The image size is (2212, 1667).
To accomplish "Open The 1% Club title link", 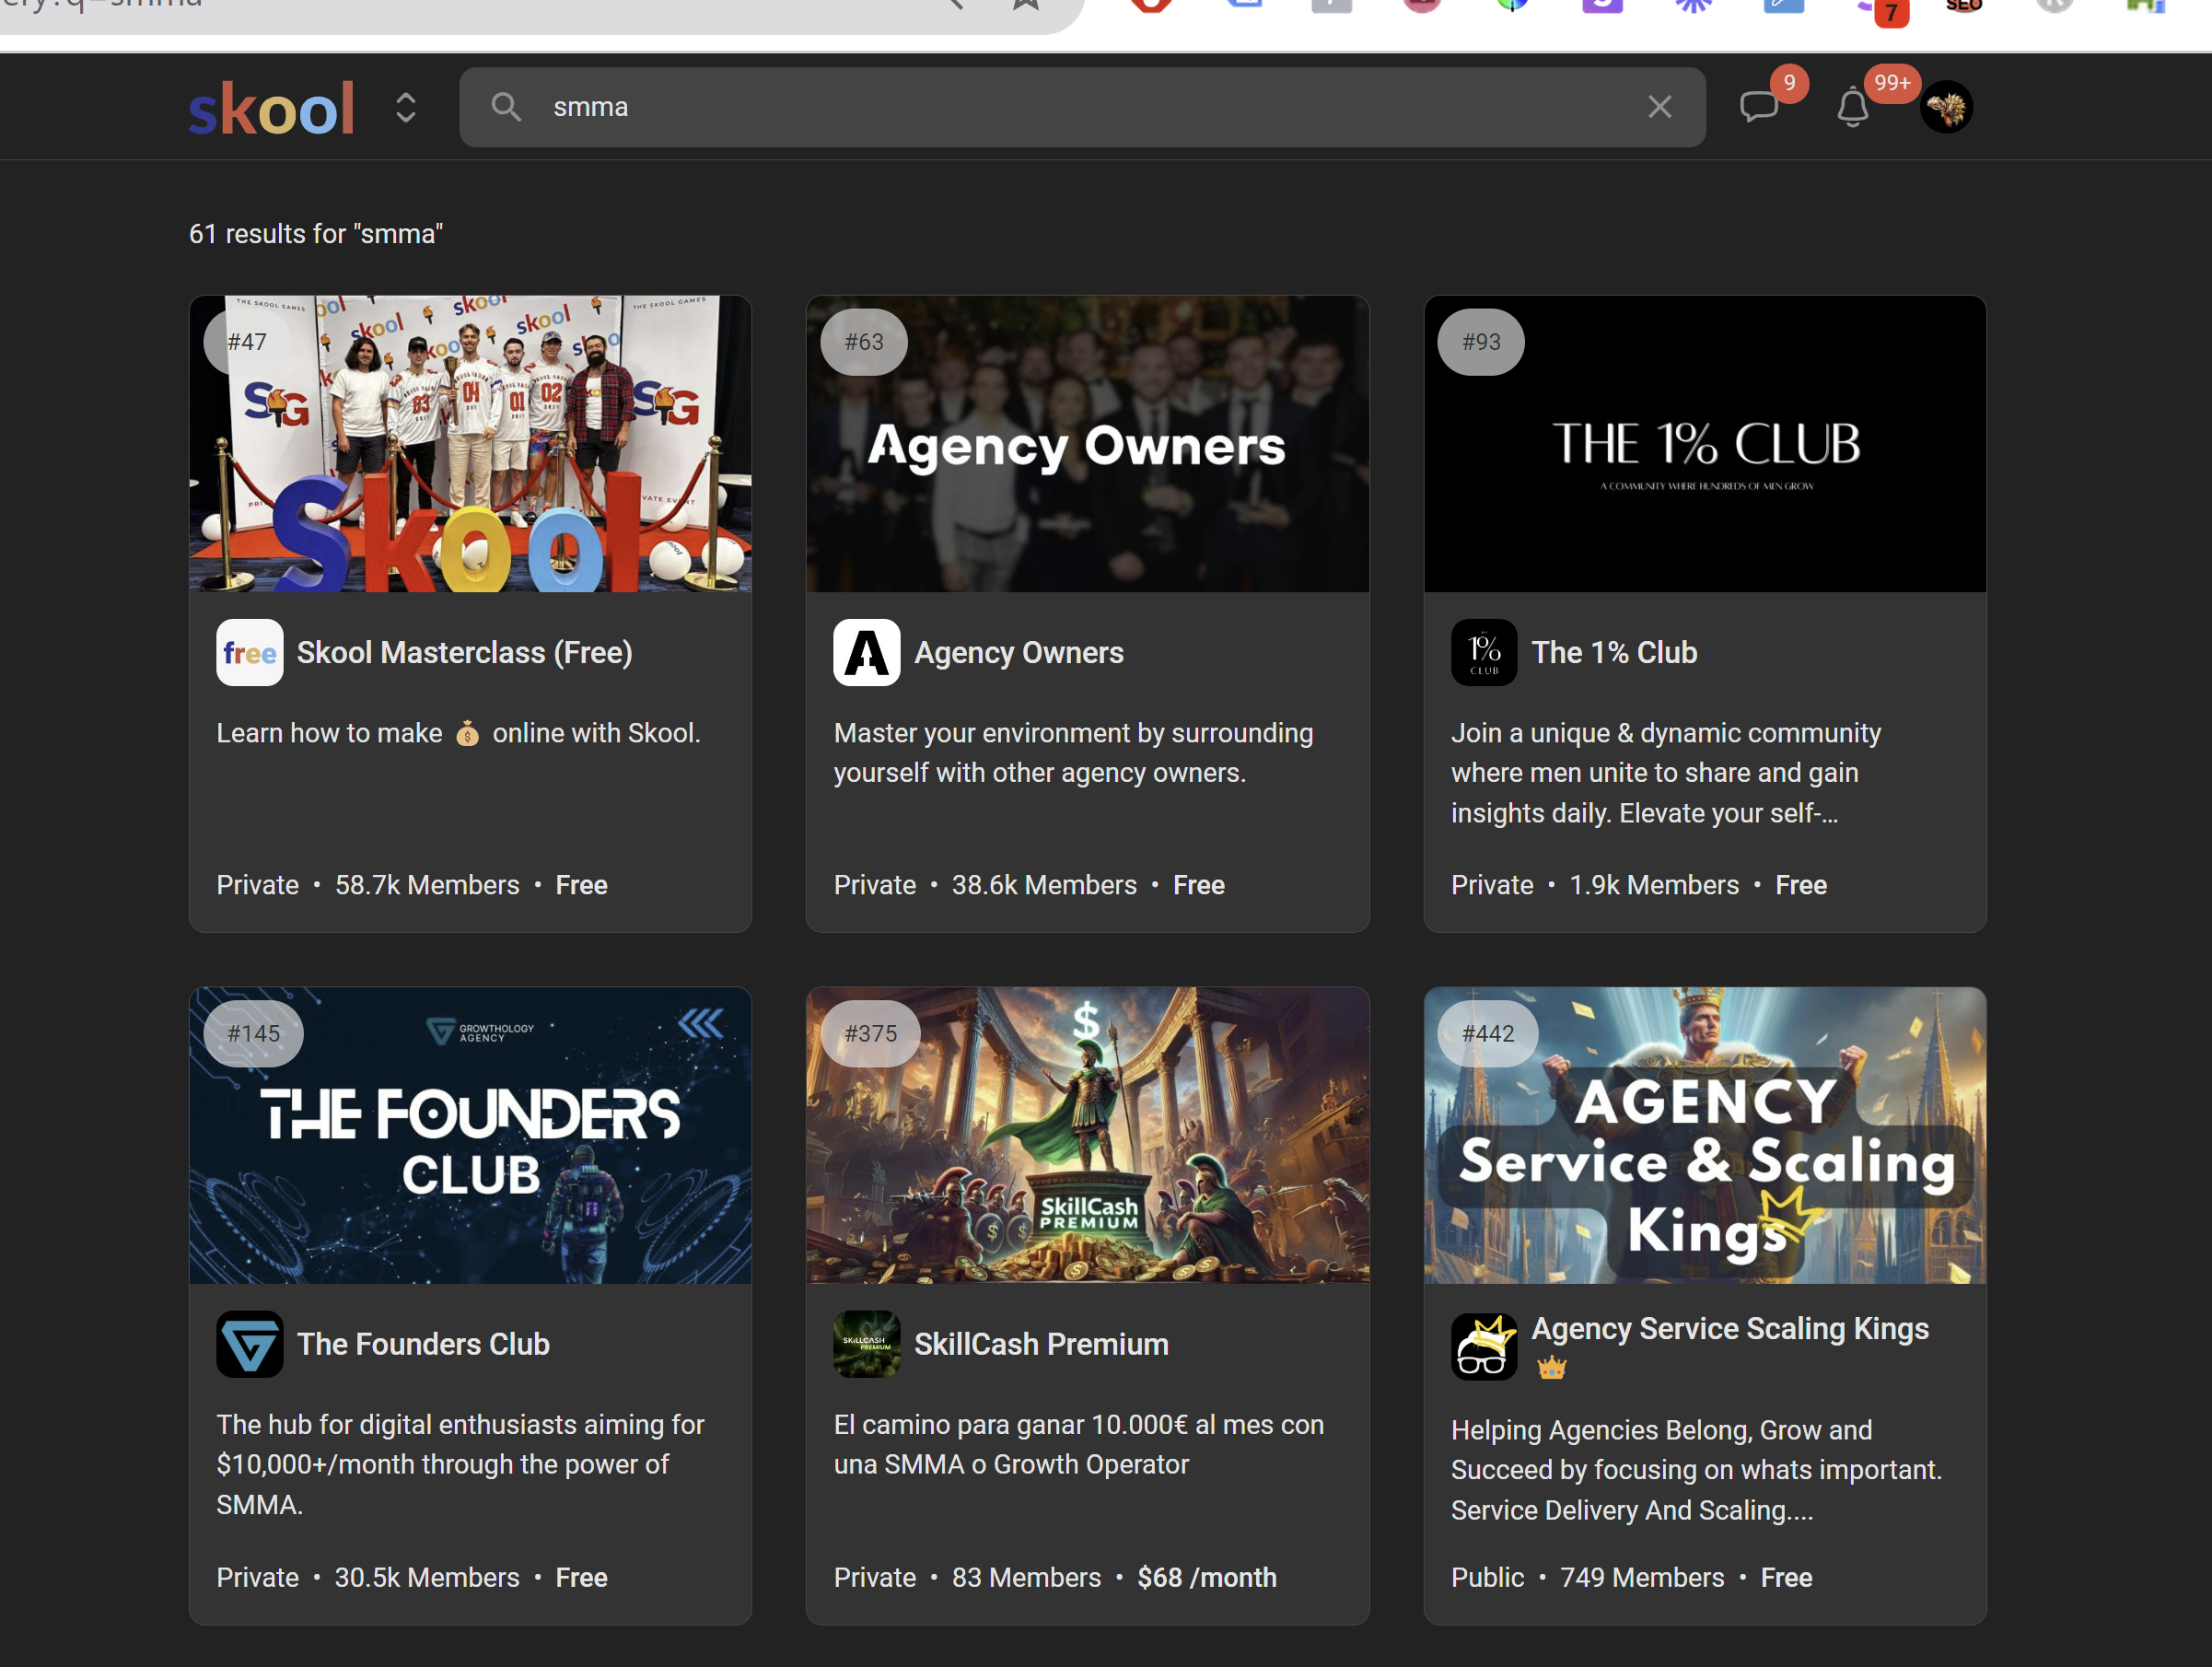I will 1613,653.
